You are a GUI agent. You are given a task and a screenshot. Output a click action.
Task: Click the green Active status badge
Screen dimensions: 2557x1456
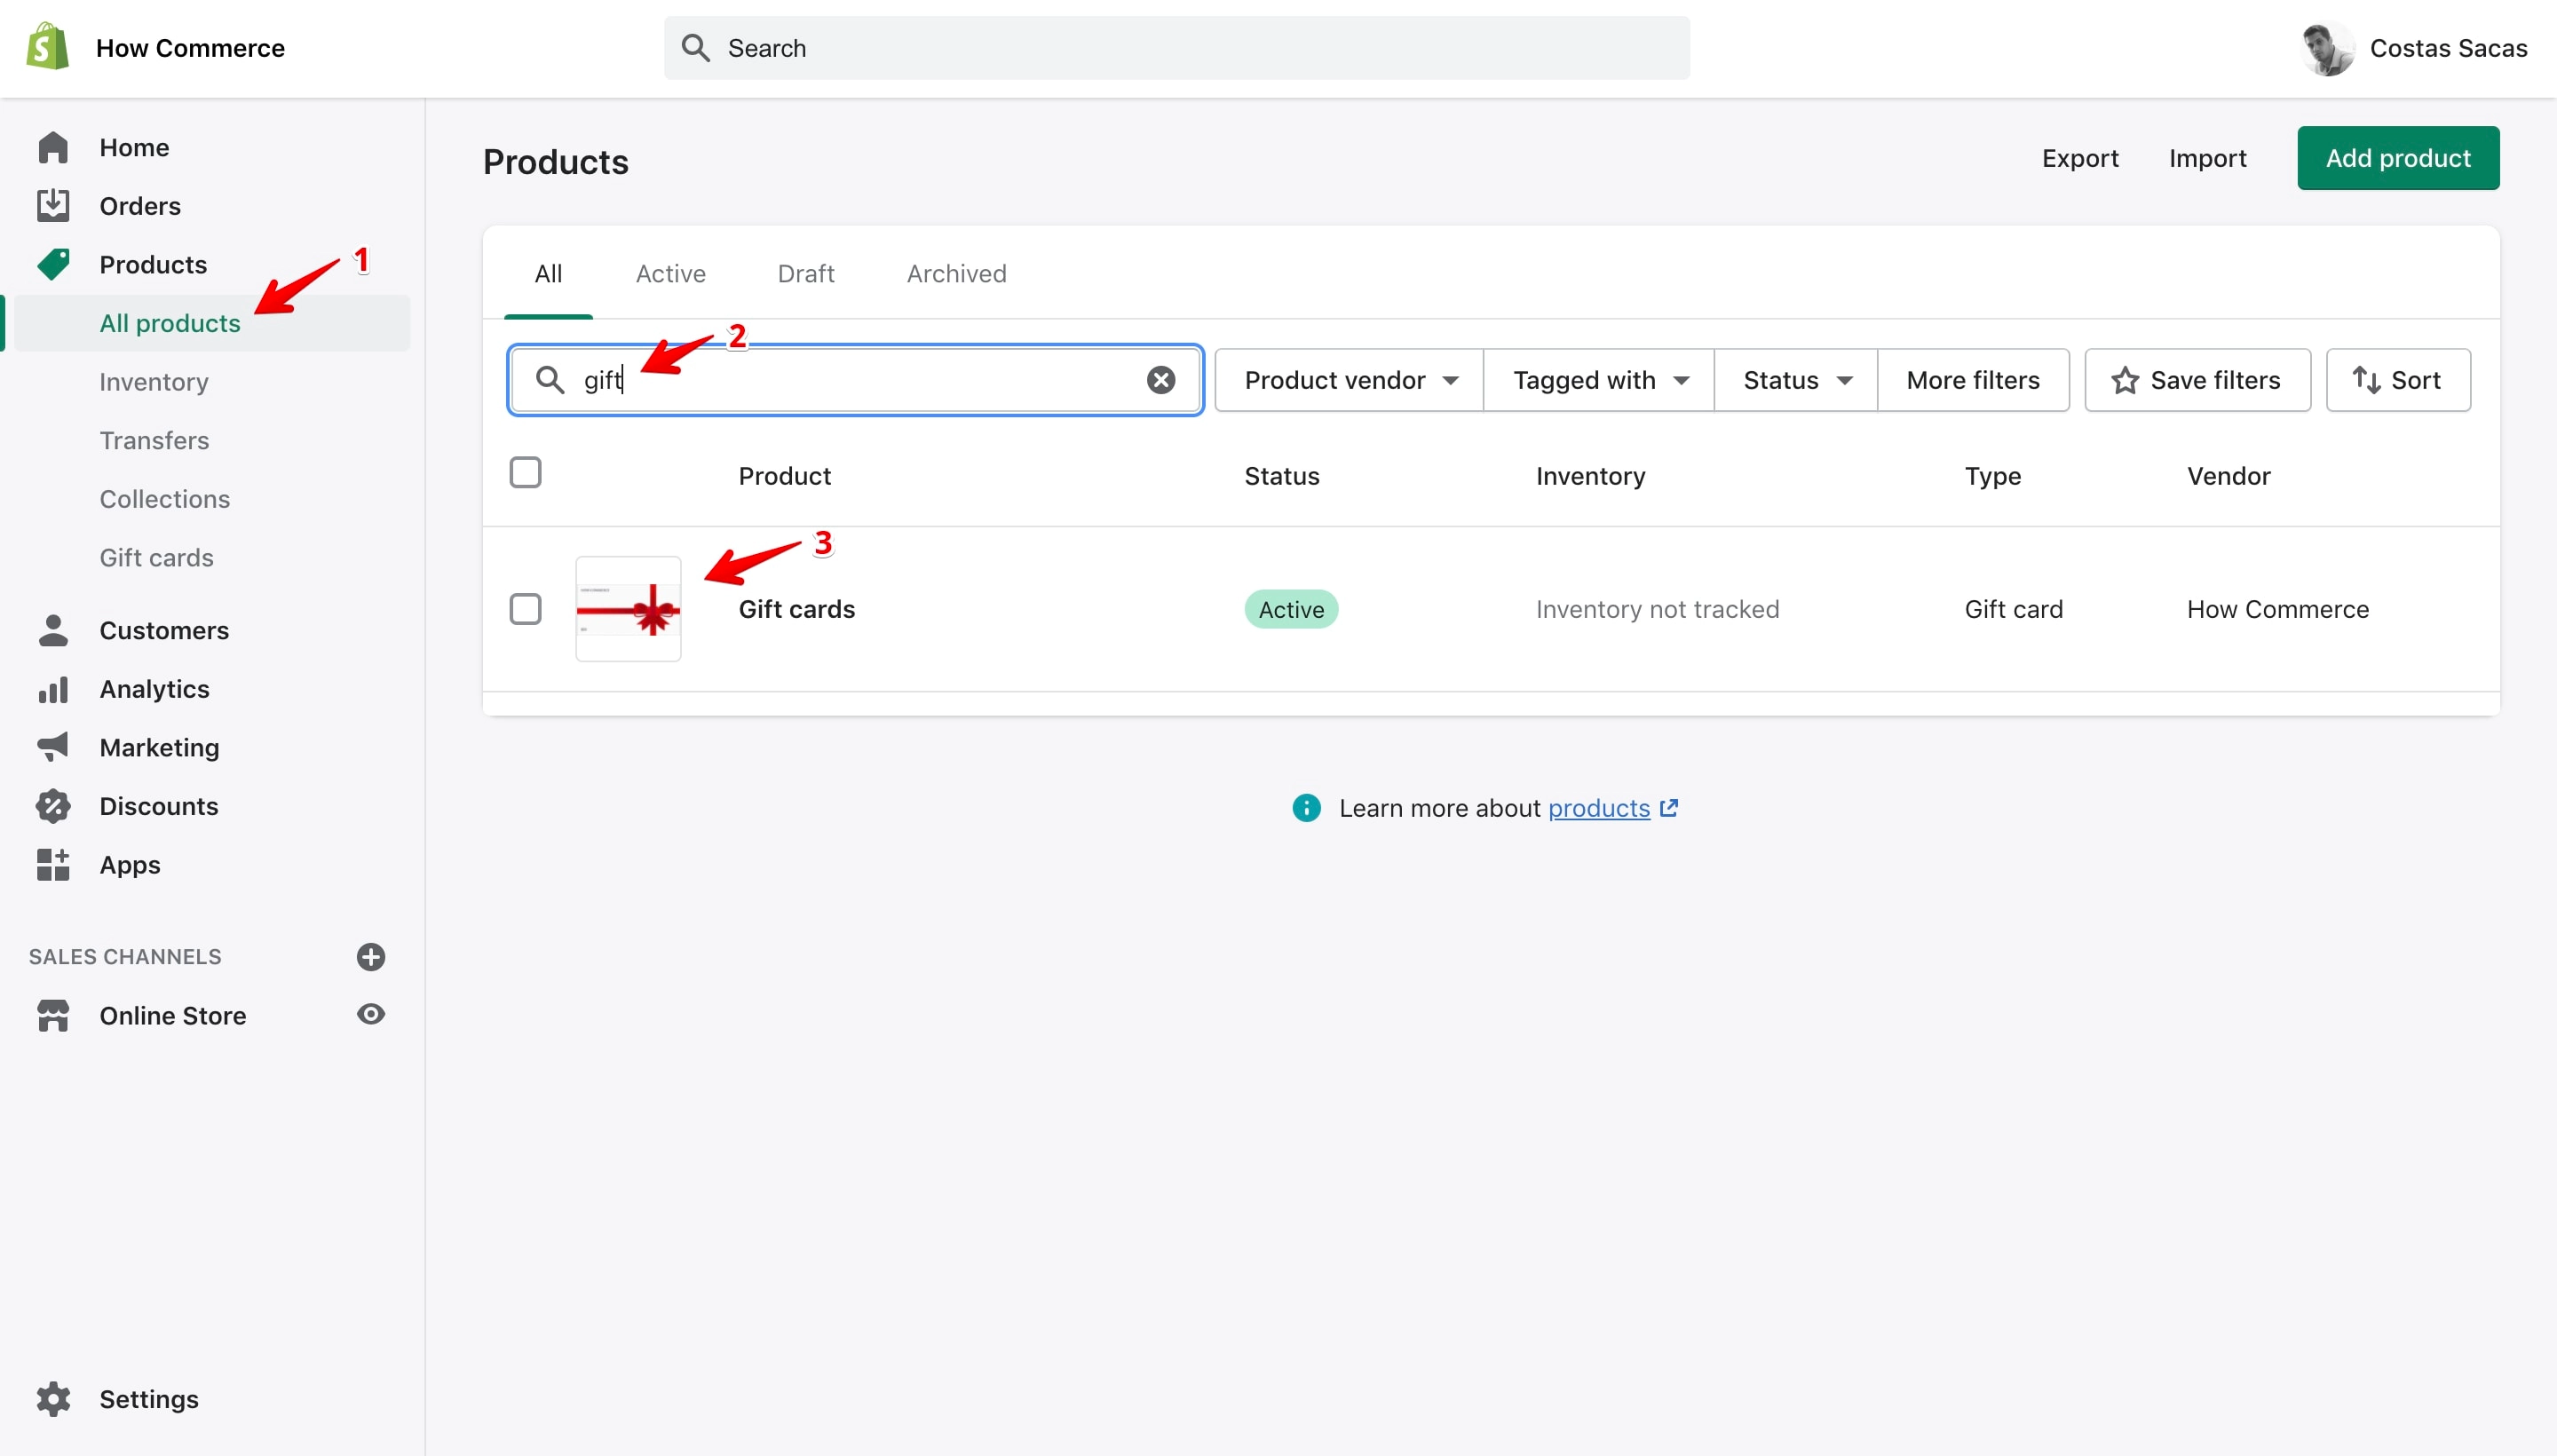tap(1291, 609)
